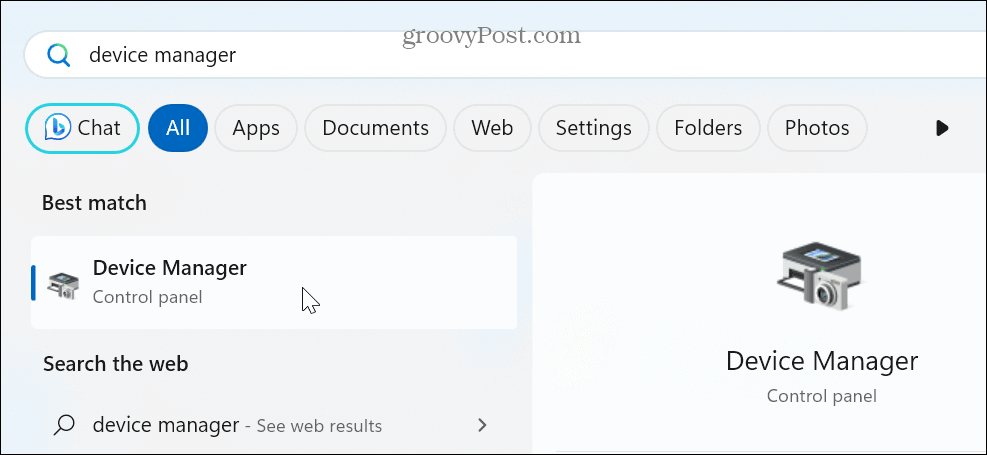
Task: Filter results by Photos
Action: click(x=817, y=128)
